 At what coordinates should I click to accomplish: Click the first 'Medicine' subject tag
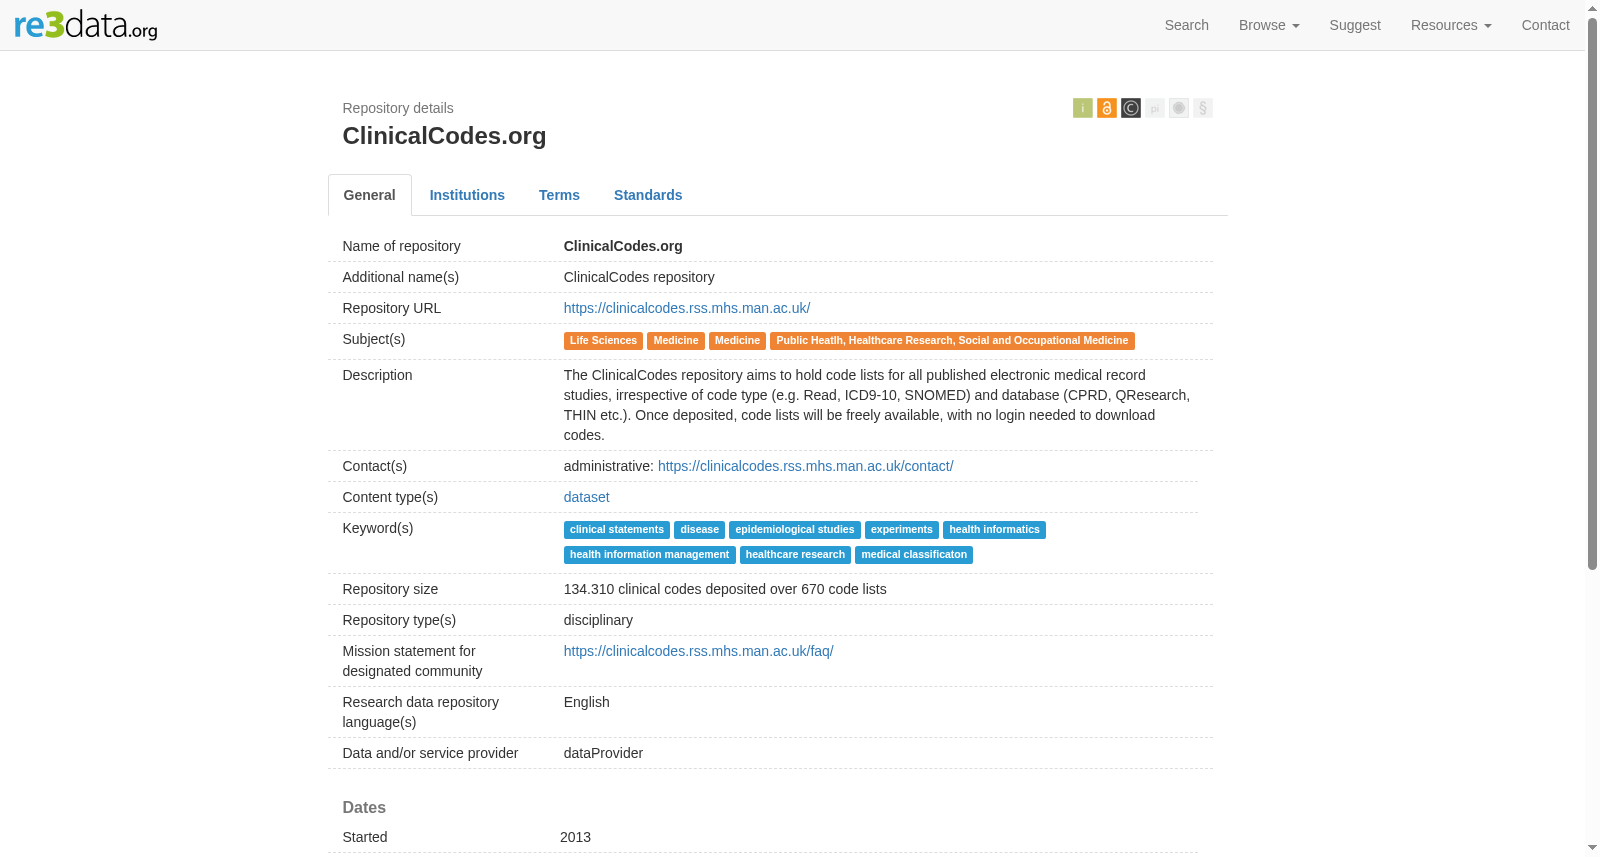click(x=676, y=341)
